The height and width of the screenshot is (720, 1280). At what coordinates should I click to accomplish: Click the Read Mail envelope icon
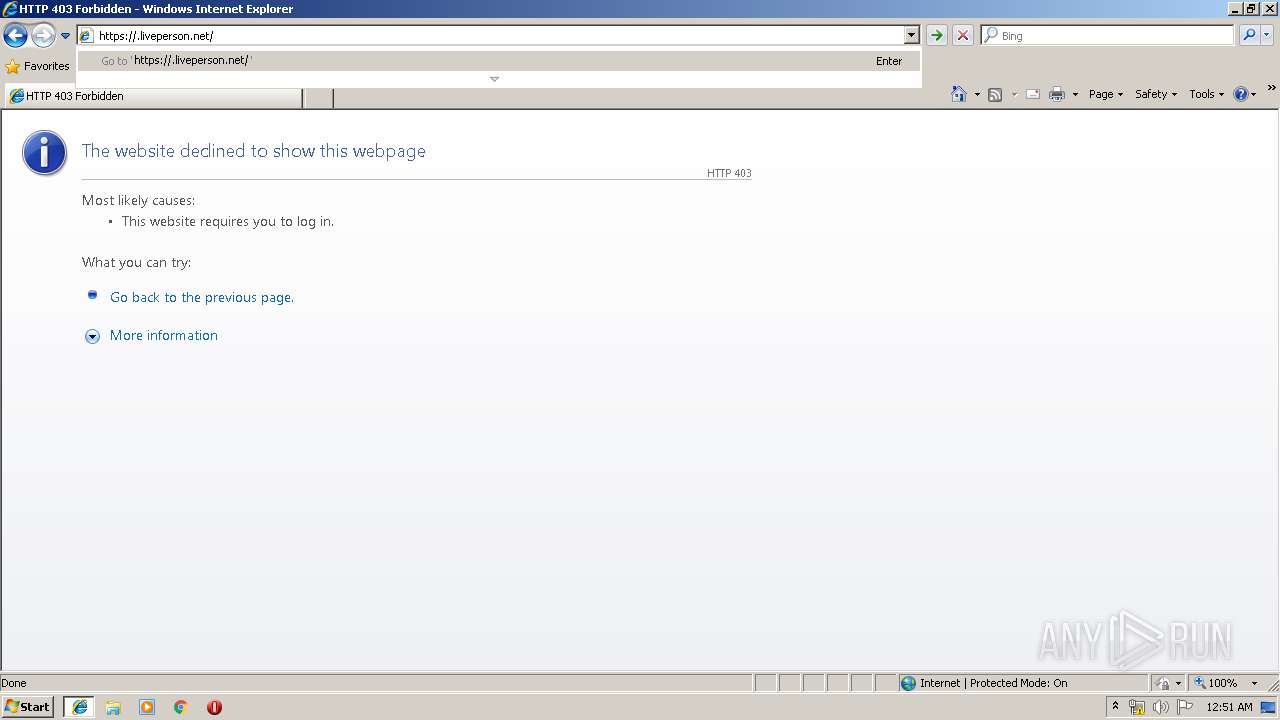[1033, 94]
